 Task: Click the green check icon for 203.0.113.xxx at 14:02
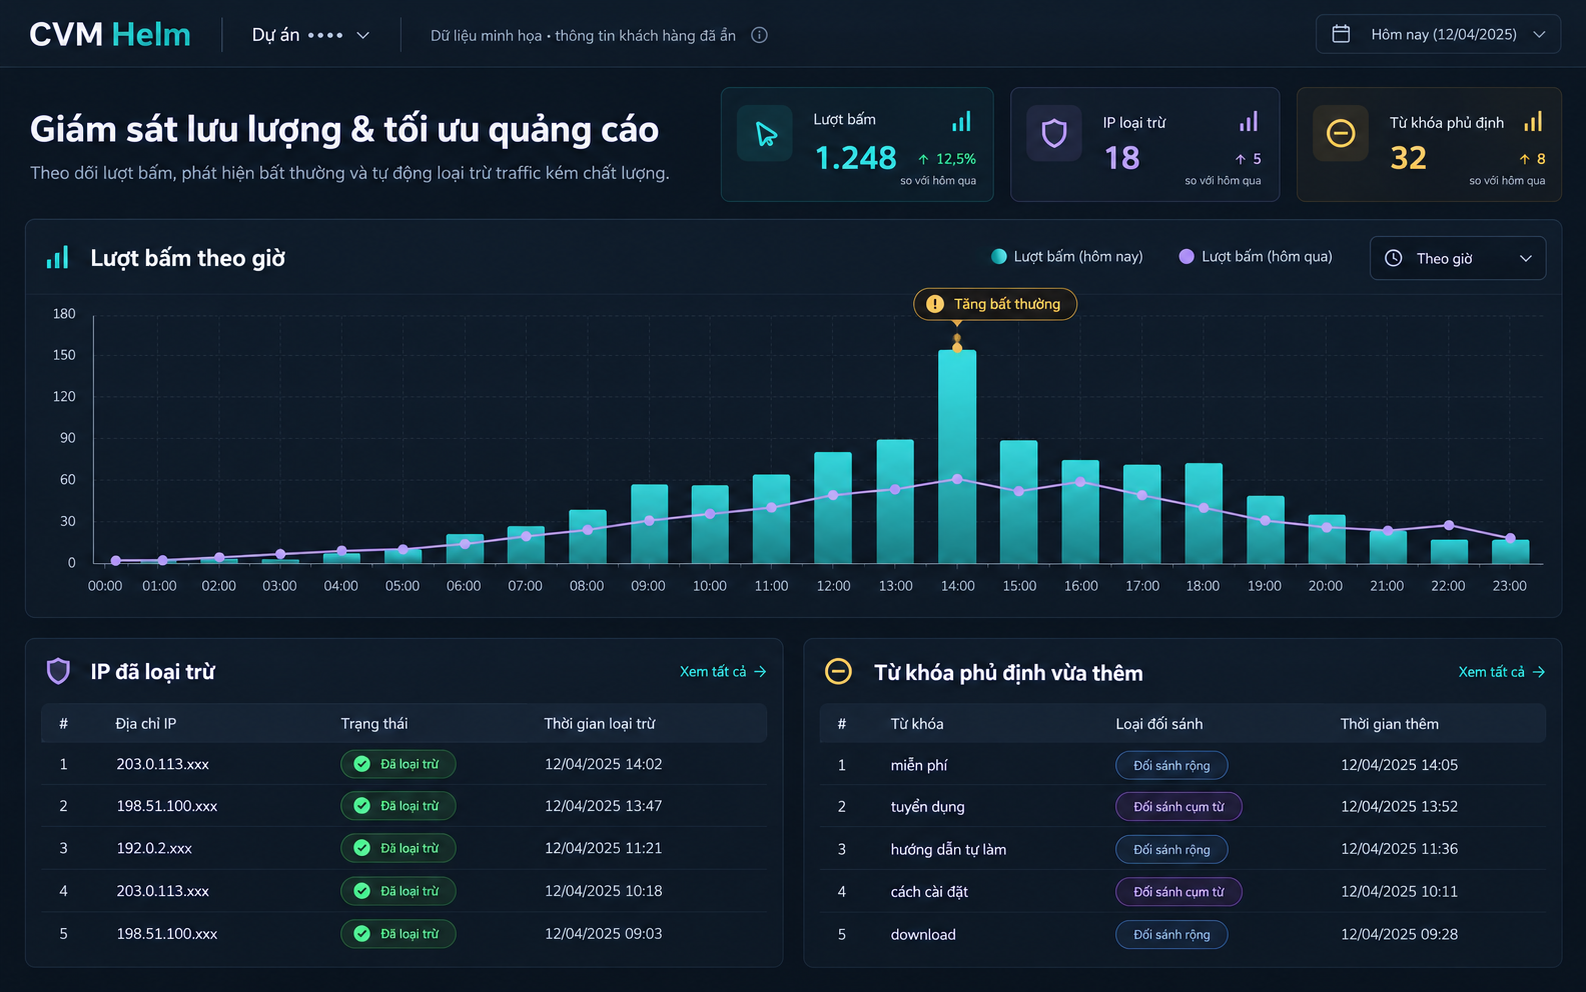pos(362,764)
